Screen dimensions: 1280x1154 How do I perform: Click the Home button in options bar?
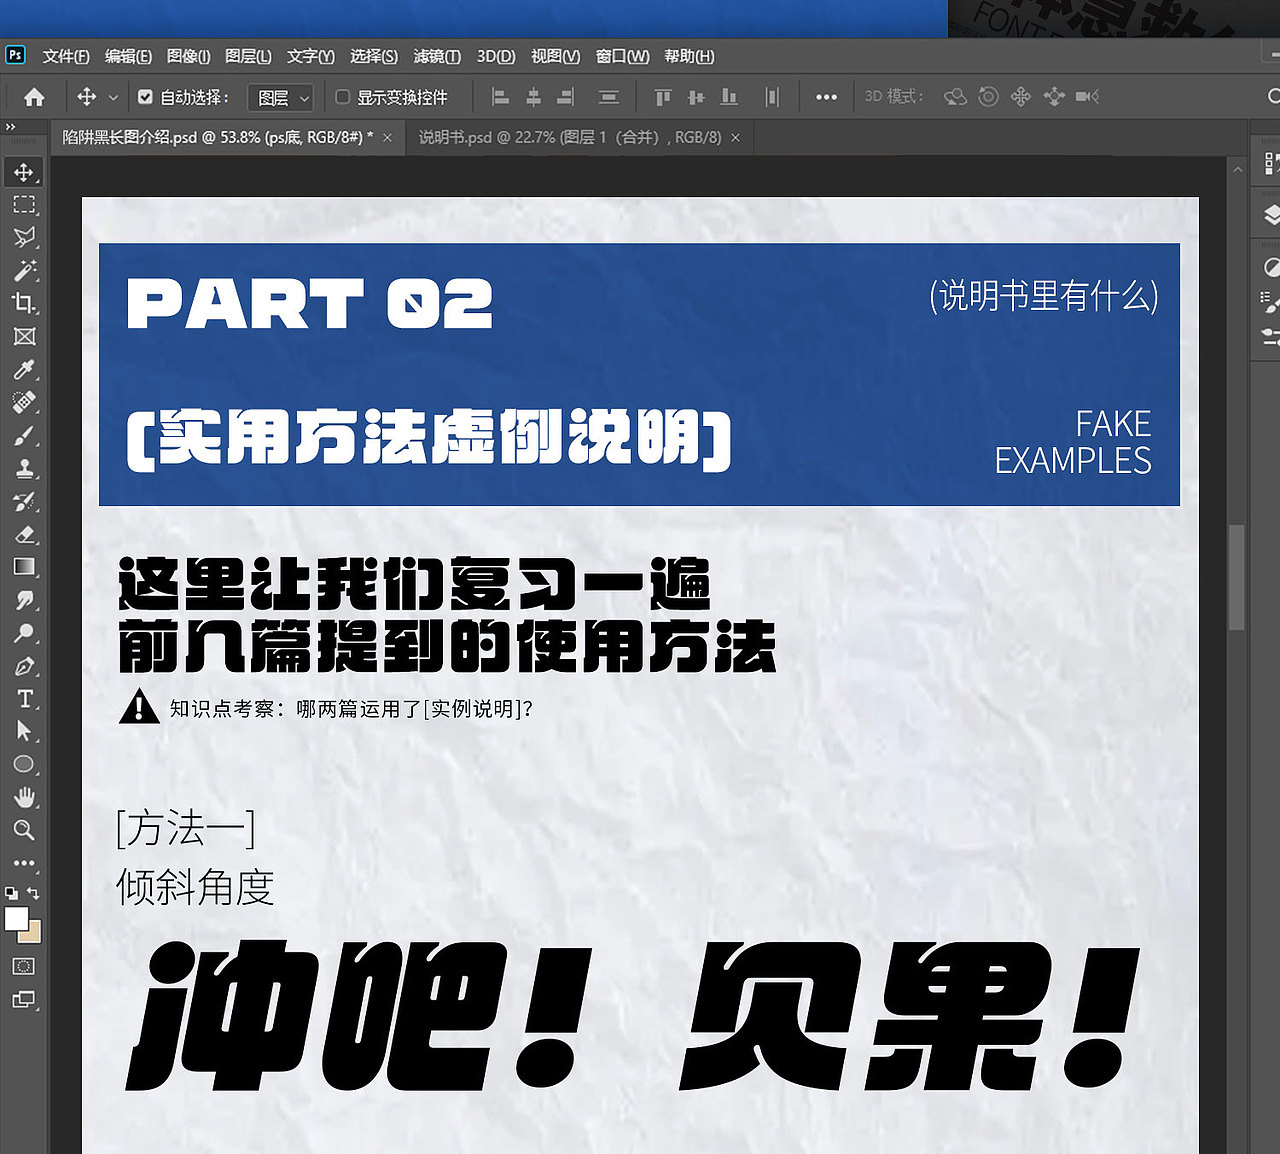click(x=34, y=97)
